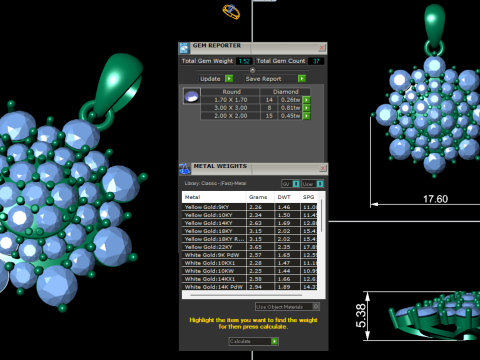Click the 0.45tw weight cell
This screenshot has width=480, height=360.
tap(290, 116)
